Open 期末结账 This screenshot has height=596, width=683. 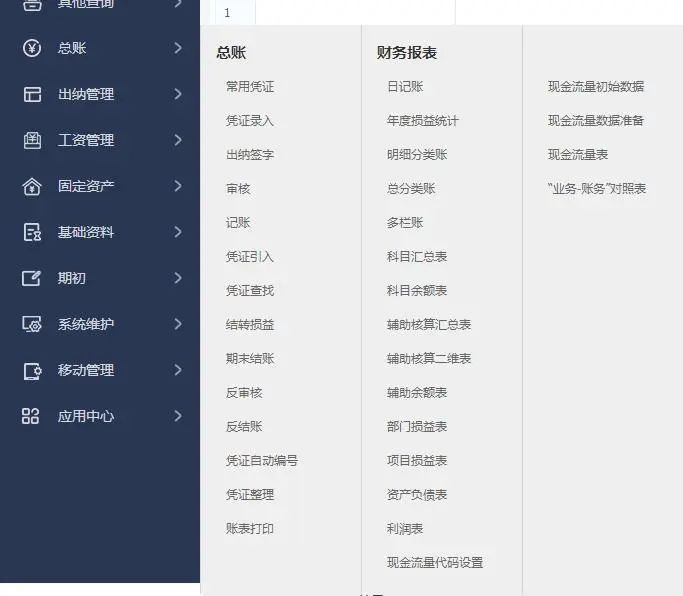pyautogui.click(x=250, y=359)
